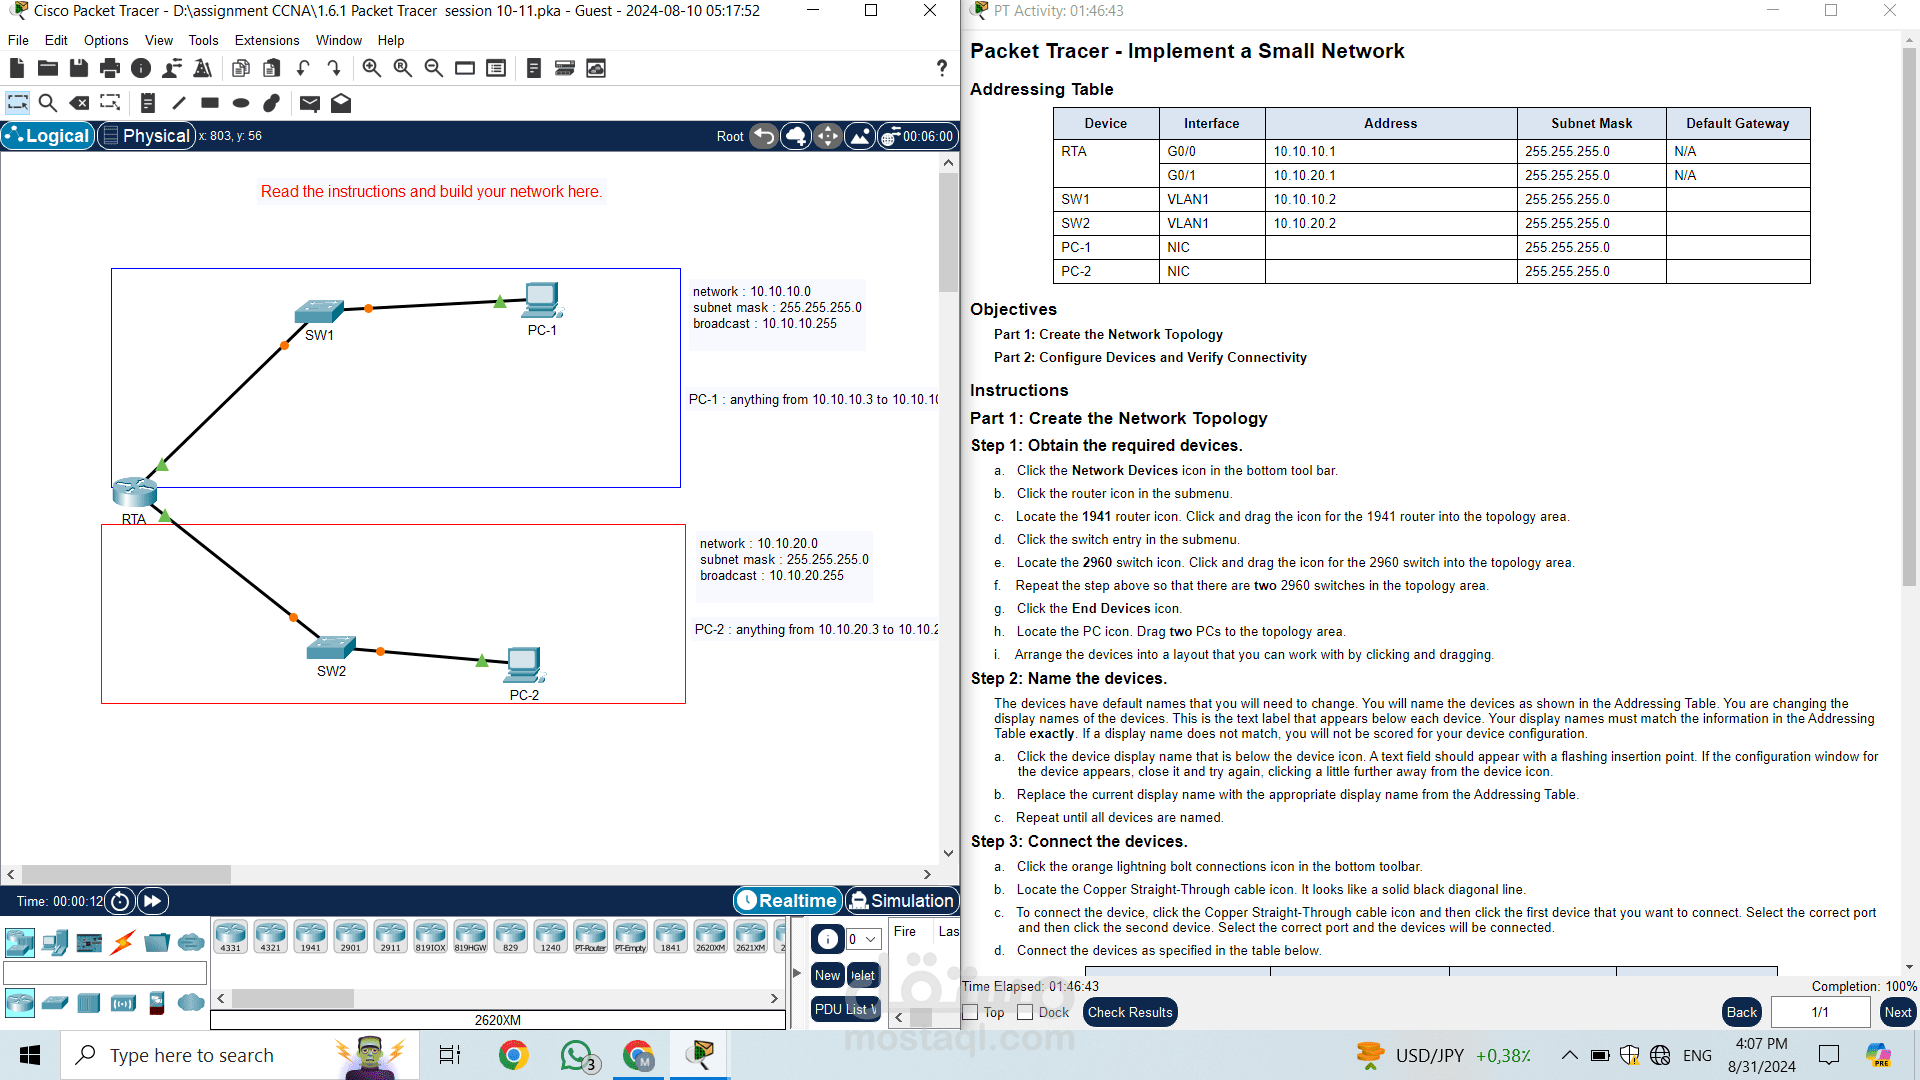The image size is (1920, 1080).
Task: Click the Zoom In toolbar icon
Action: click(x=371, y=68)
